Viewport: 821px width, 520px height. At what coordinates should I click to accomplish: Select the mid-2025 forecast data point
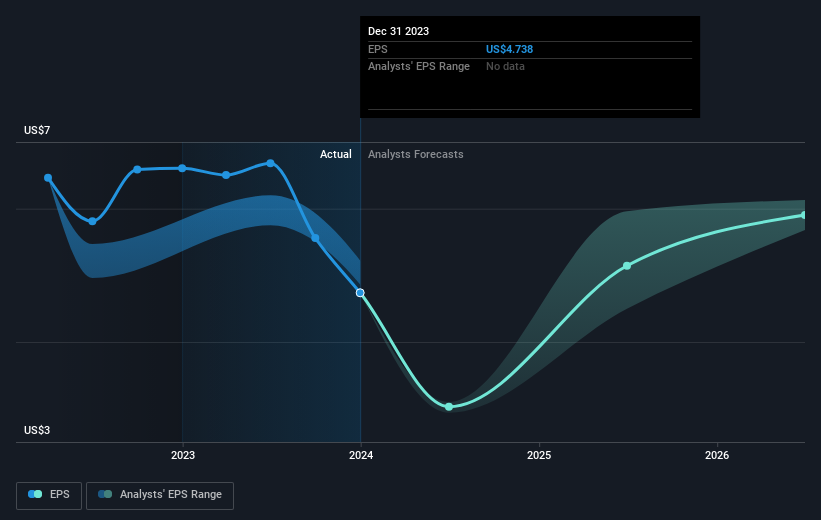tap(627, 266)
